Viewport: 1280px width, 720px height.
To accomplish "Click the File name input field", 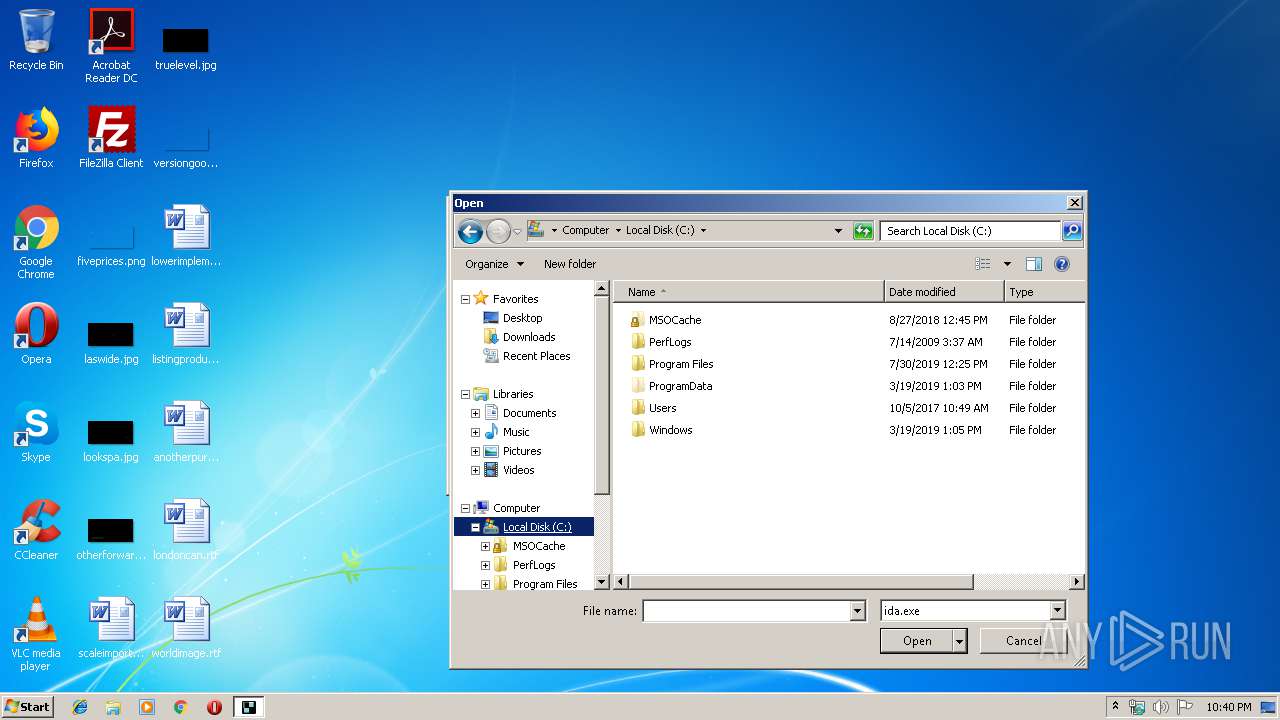I will pyautogui.click(x=746, y=611).
